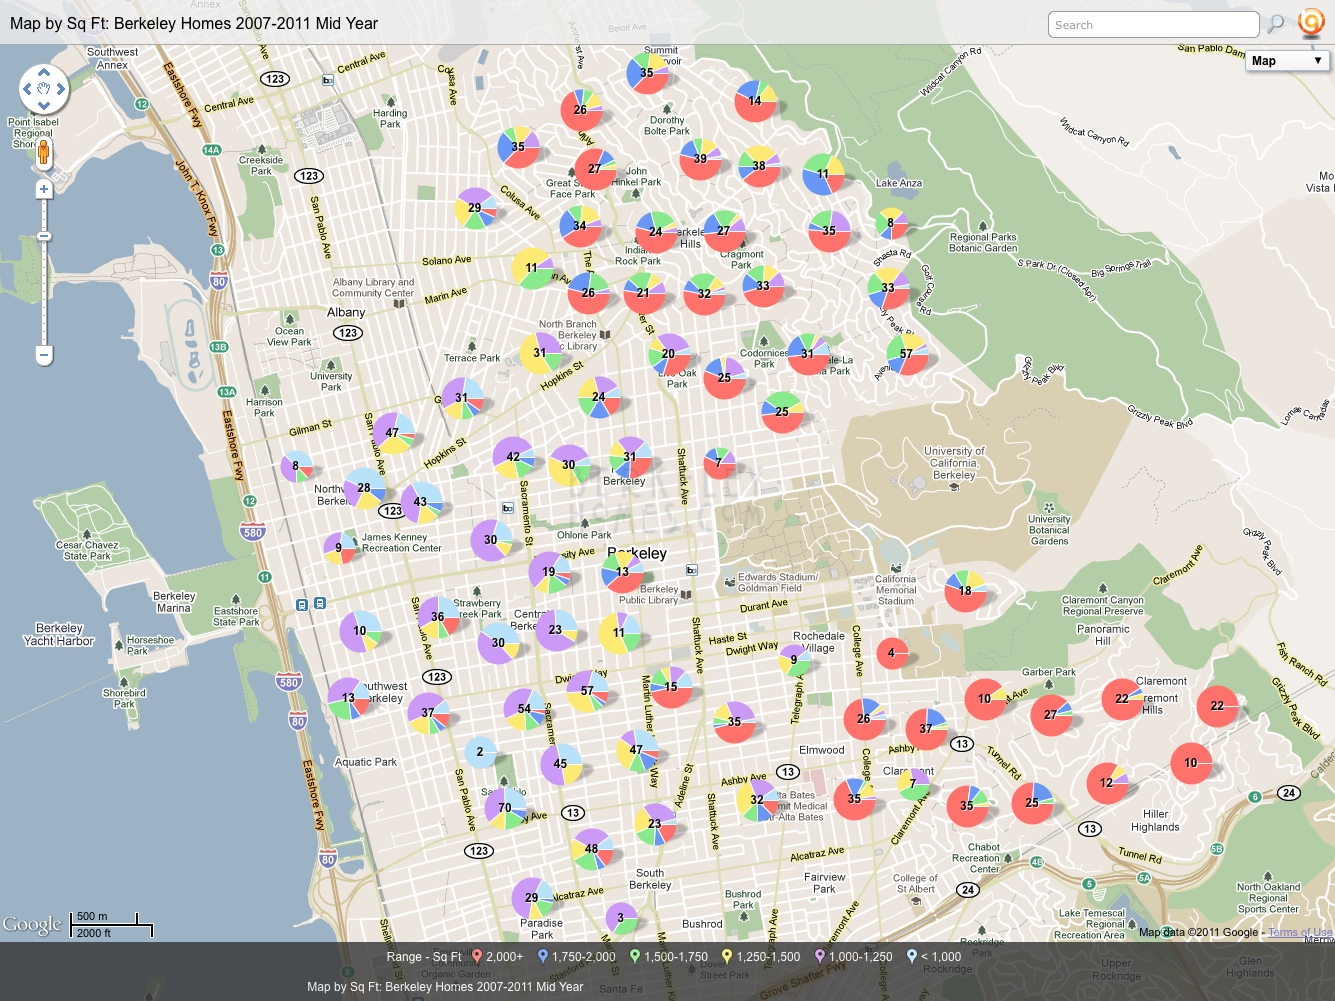Viewport: 1335px width, 1001px height.
Task: Click the 'Albany' city label
Action: click(x=346, y=312)
